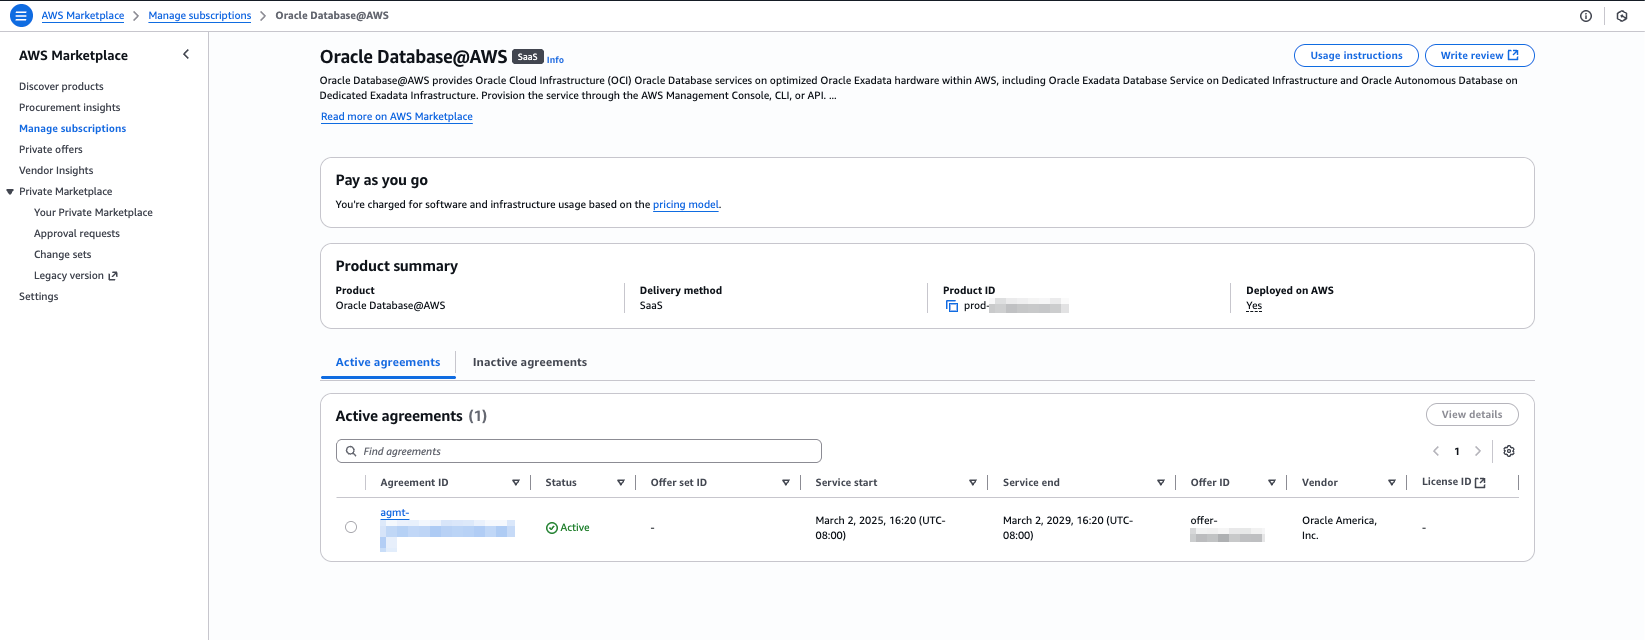Collapse the Private Marketplace tree section
1645x640 pixels.
pos(10,192)
